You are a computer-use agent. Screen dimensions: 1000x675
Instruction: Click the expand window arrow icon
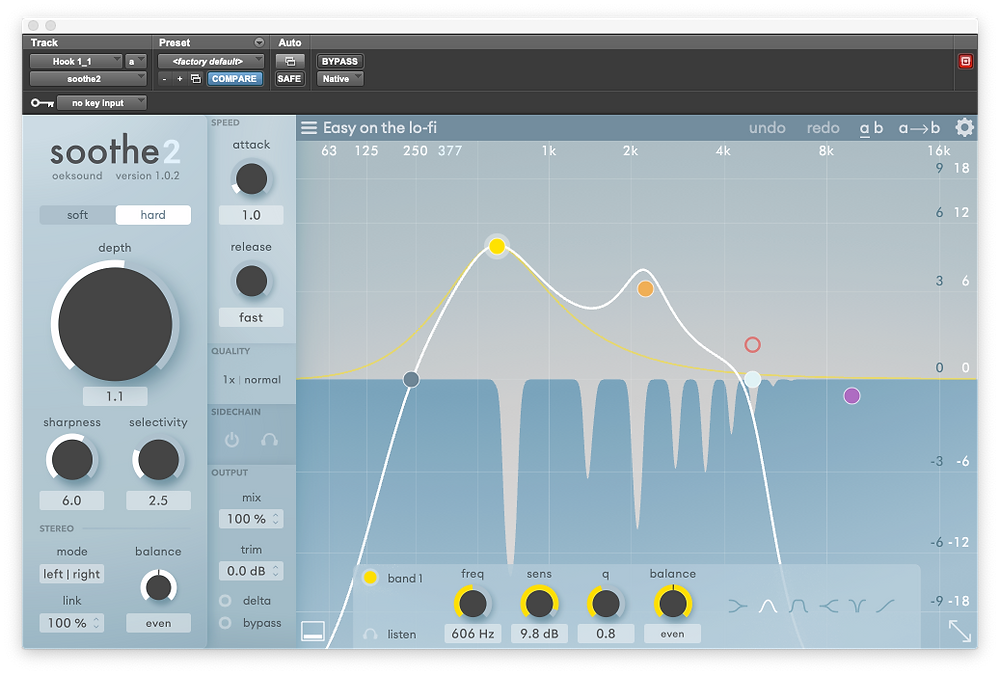tap(960, 630)
